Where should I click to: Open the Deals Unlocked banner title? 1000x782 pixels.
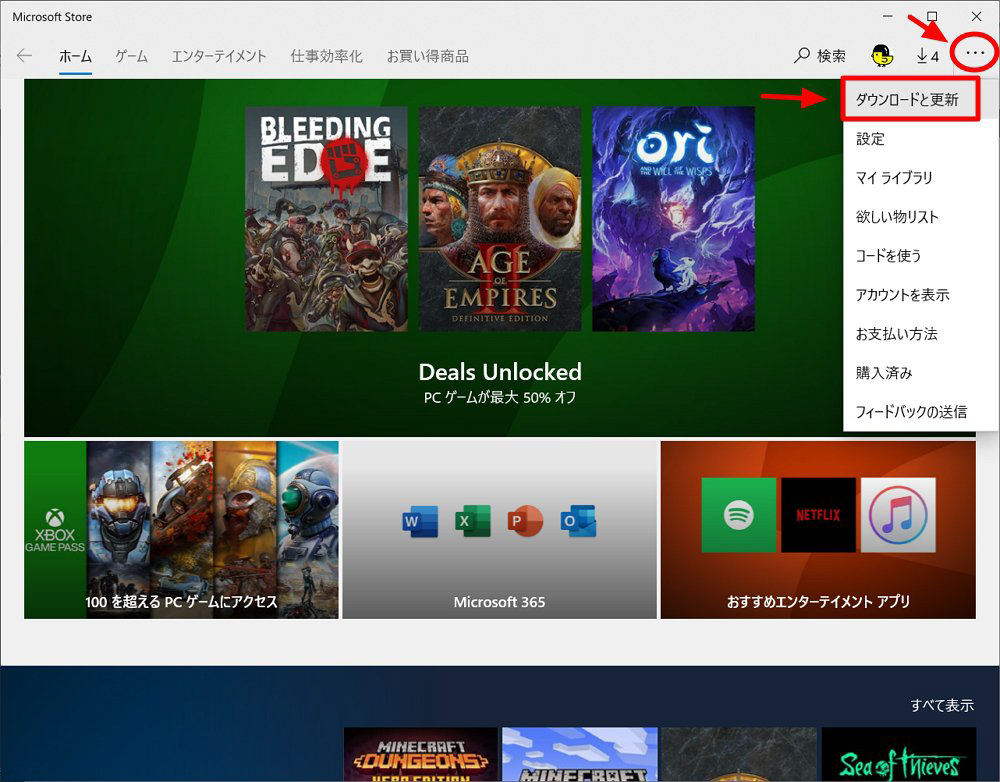pyautogui.click(x=500, y=371)
